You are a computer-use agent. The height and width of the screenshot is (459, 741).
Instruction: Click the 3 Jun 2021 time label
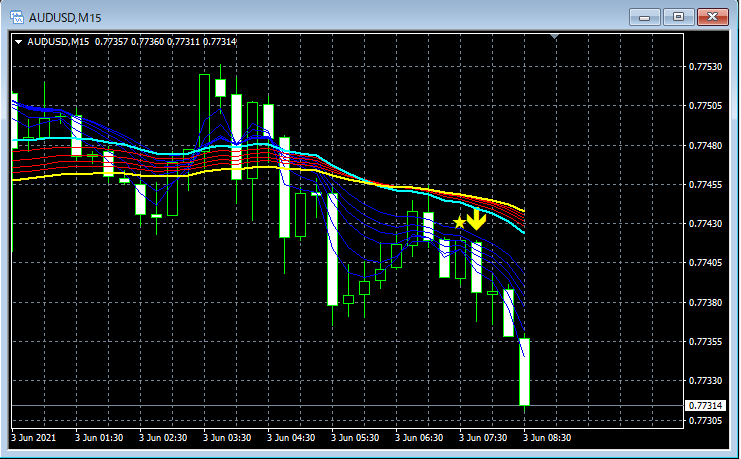[33, 438]
